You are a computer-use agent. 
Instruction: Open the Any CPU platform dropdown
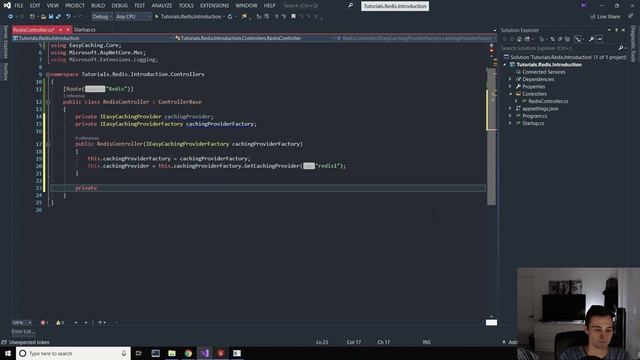coord(133,17)
